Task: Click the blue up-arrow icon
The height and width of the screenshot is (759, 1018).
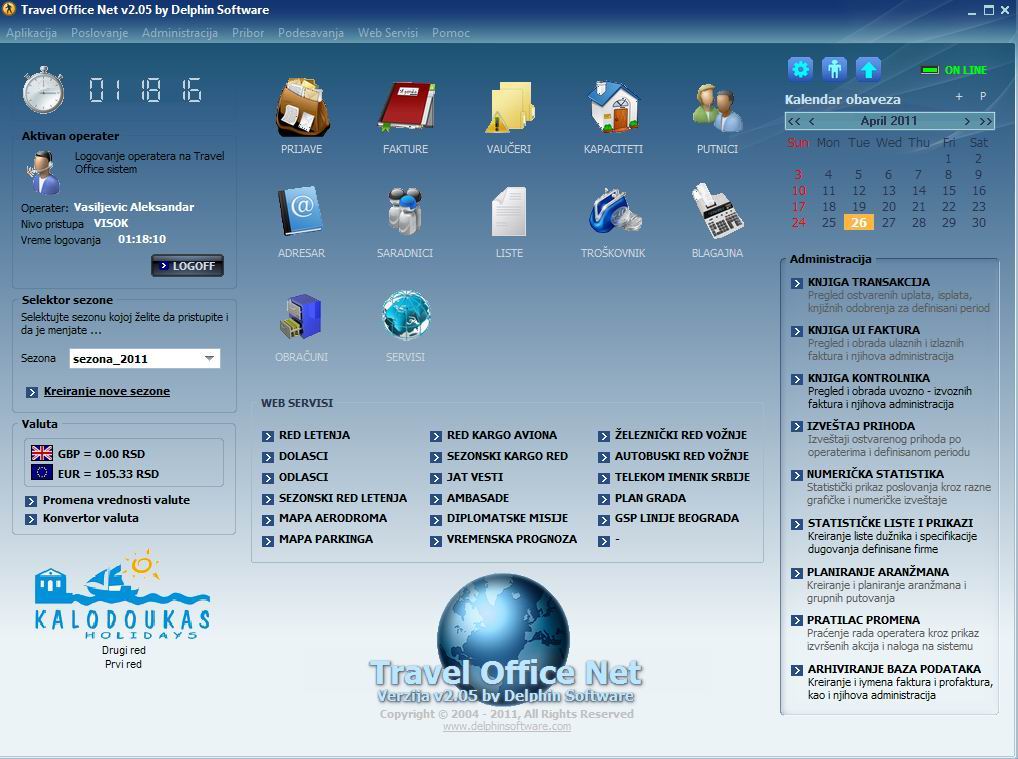Action: click(x=868, y=69)
